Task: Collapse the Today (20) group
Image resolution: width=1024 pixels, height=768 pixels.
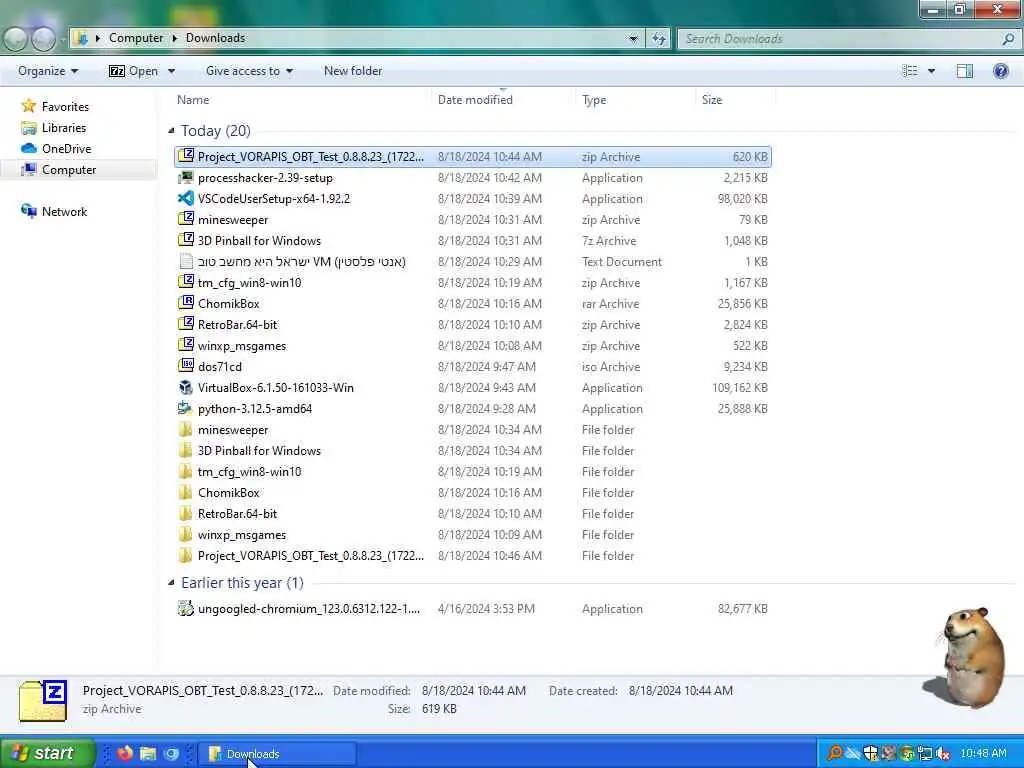Action: coord(171,131)
